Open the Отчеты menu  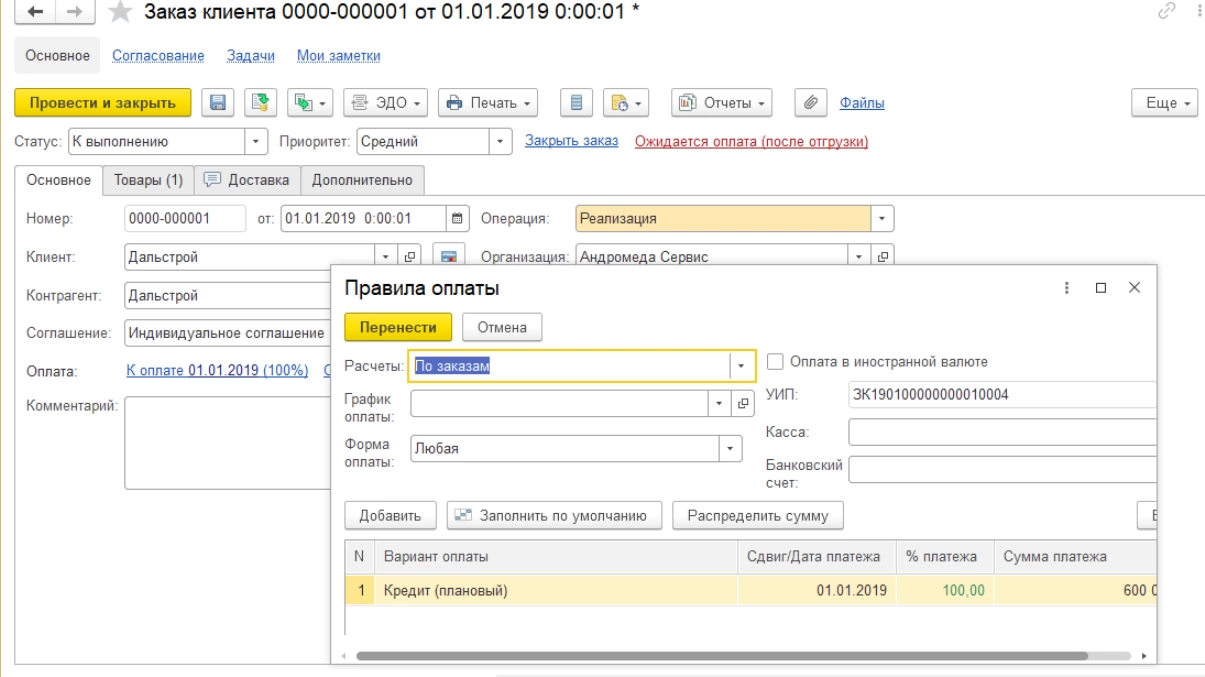point(722,103)
